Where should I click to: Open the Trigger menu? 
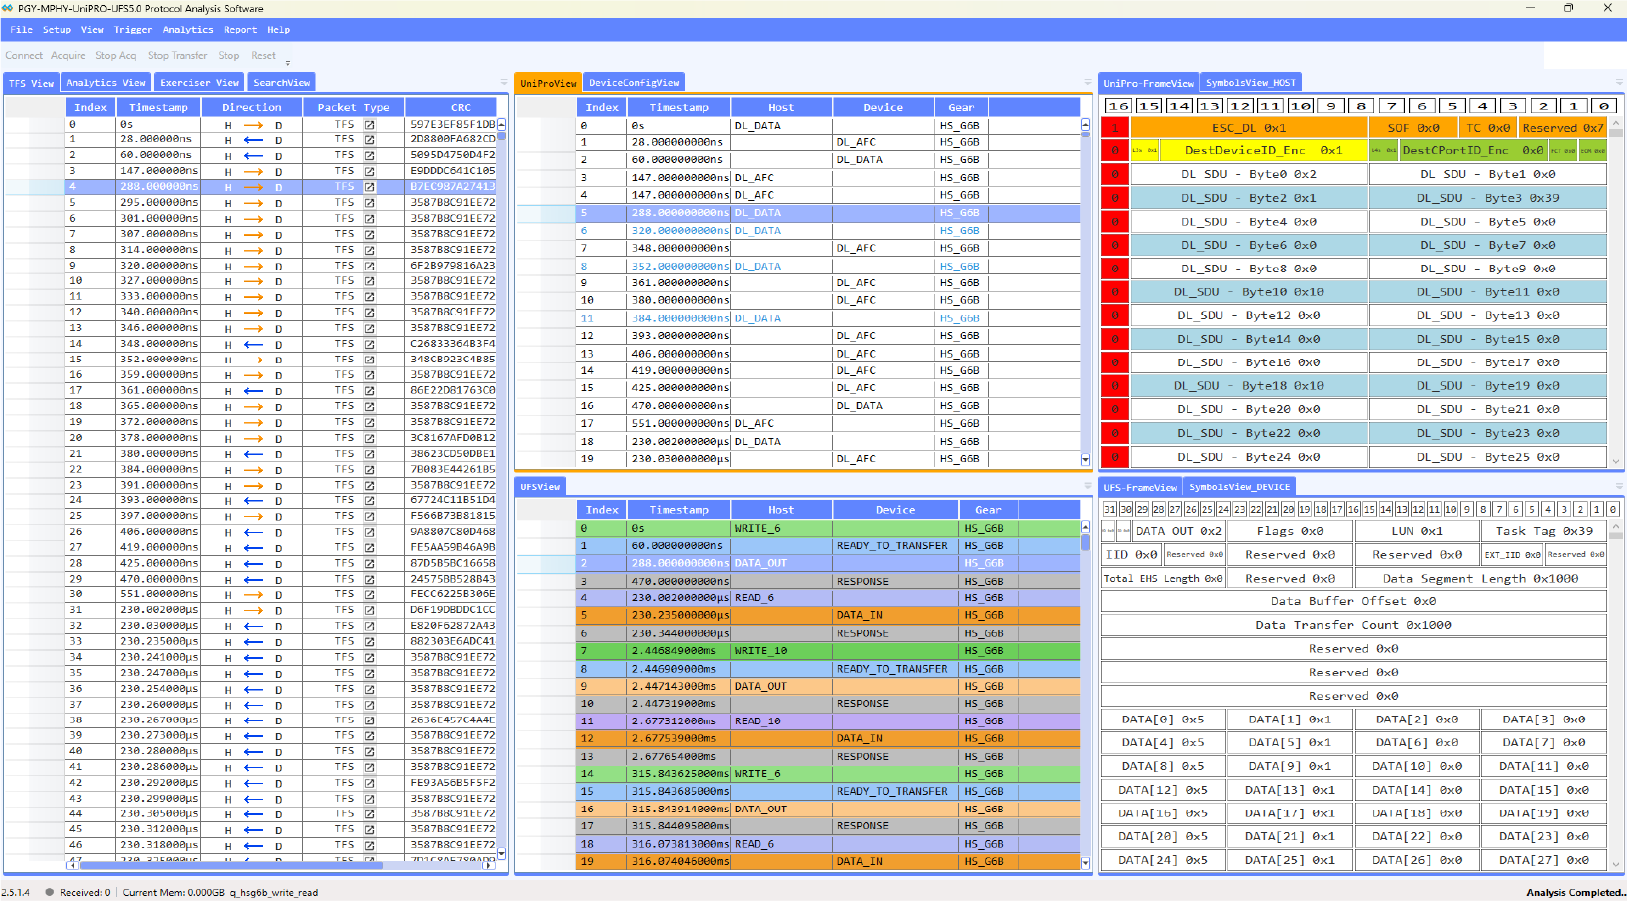(x=133, y=29)
